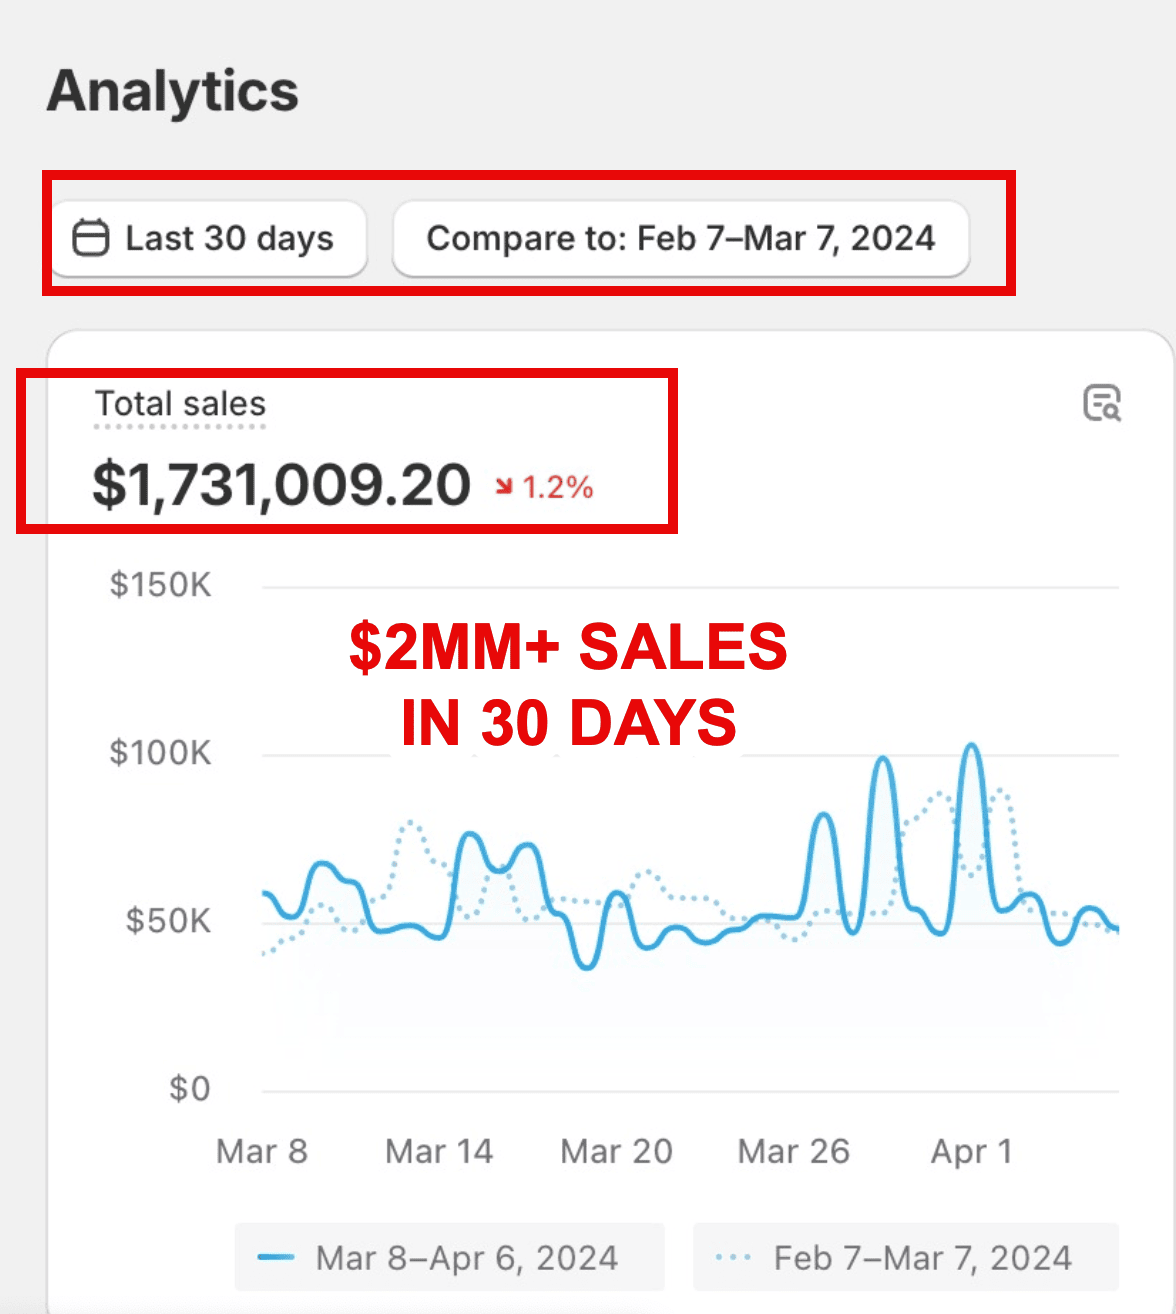
Task: Open the Compare to date range selector
Action: pyautogui.click(x=681, y=239)
